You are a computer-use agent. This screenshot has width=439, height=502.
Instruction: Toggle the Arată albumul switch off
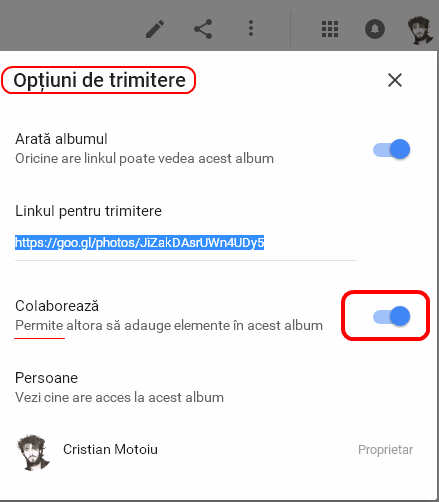(x=391, y=149)
